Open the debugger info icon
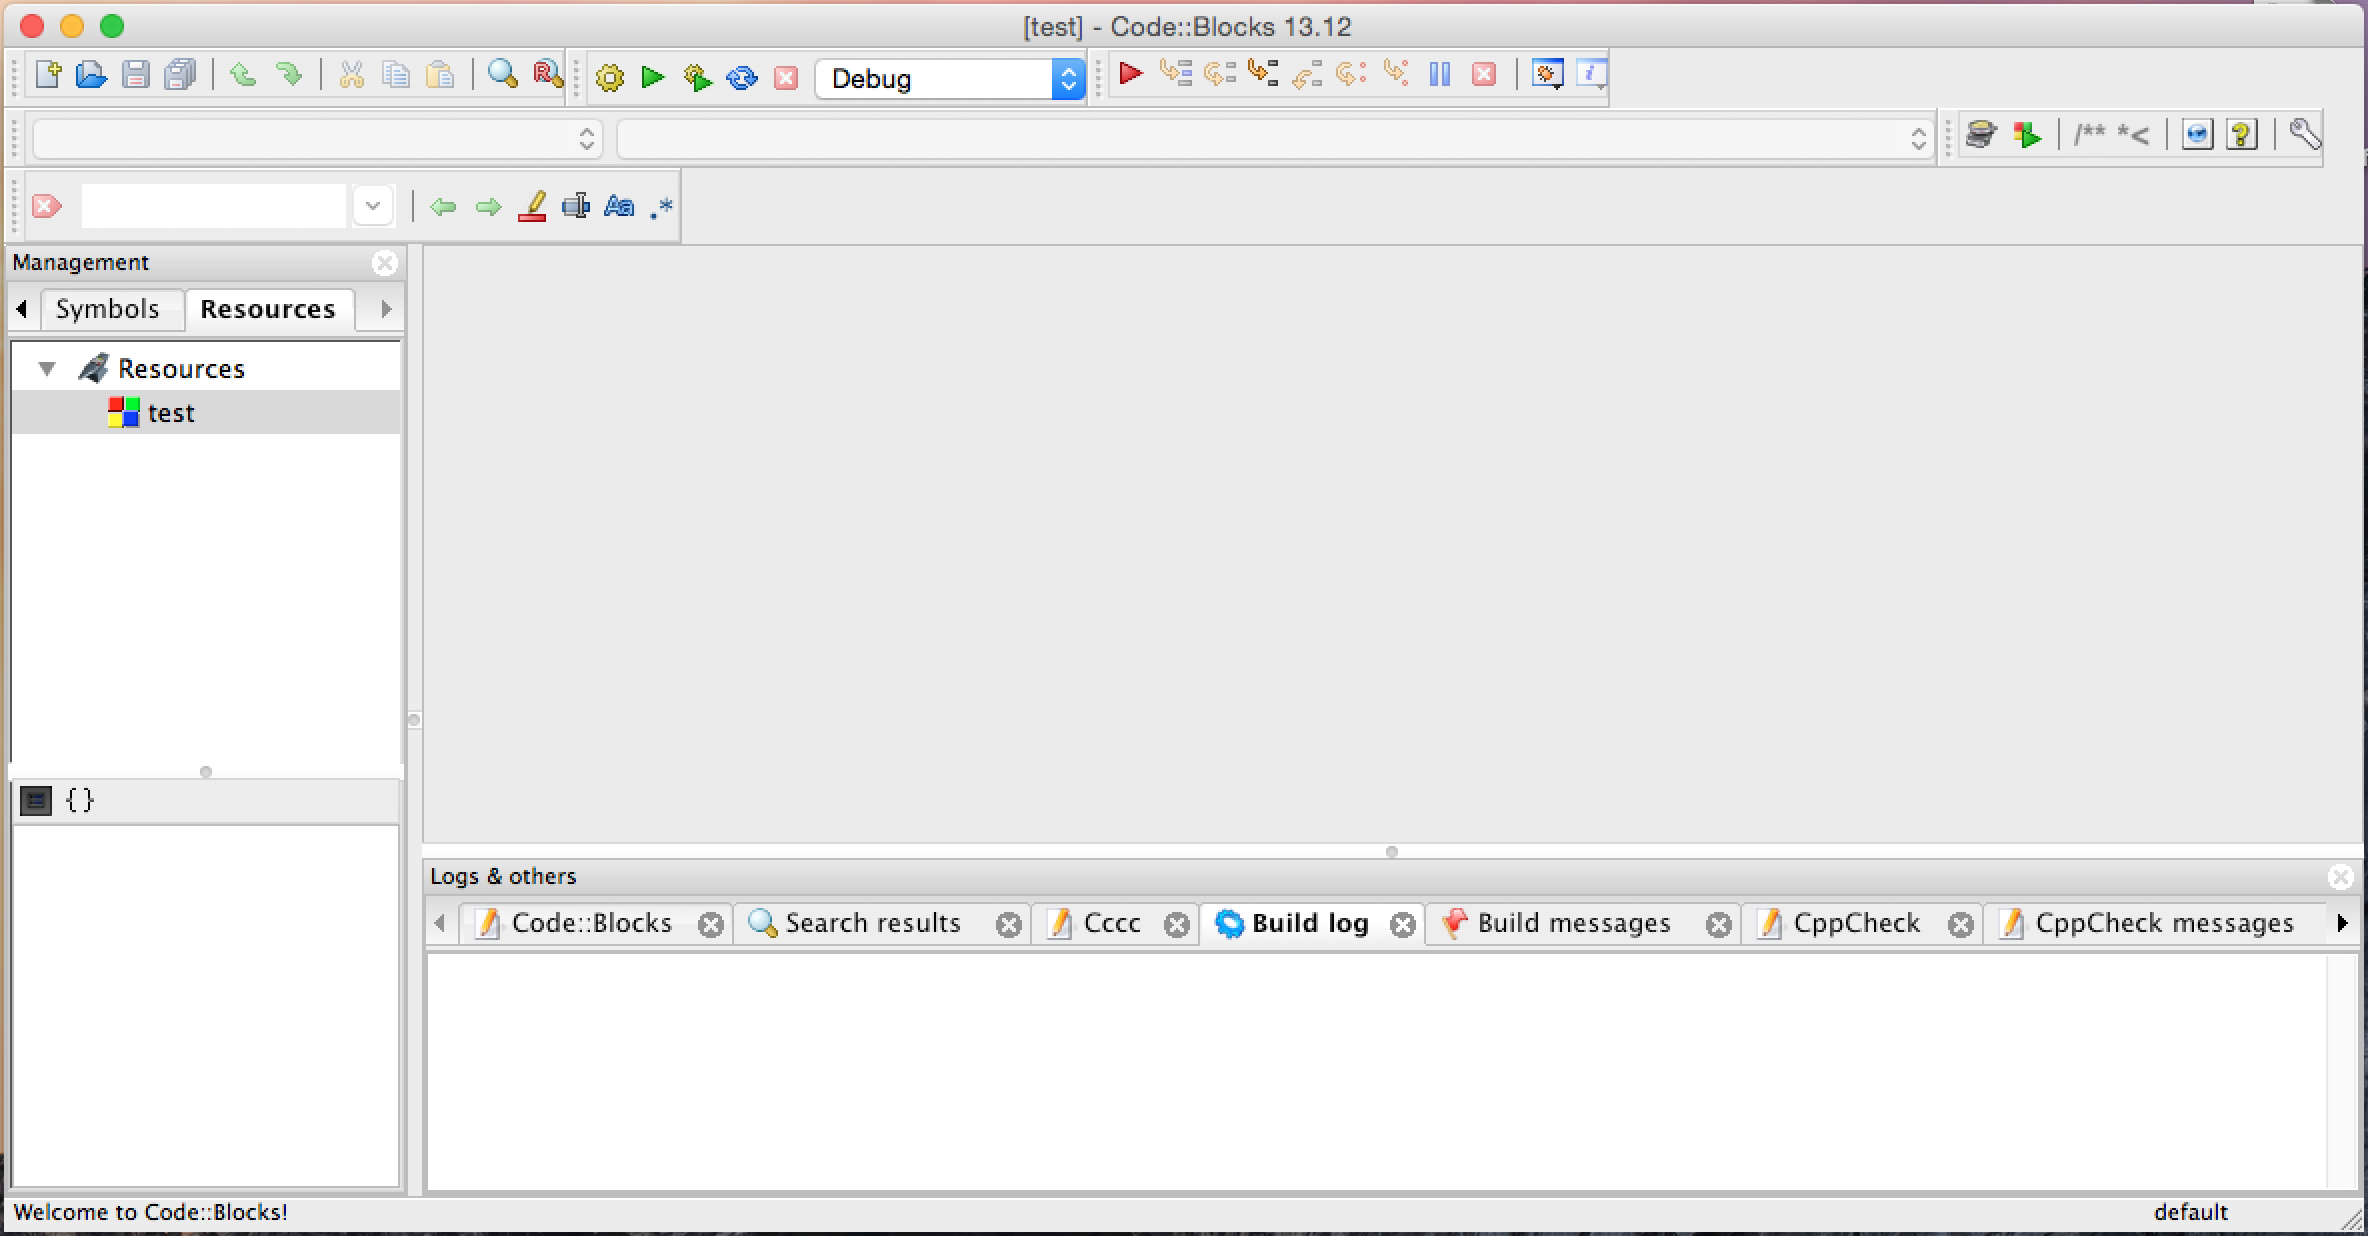This screenshot has height=1236, width=2368. [1591, 74]
